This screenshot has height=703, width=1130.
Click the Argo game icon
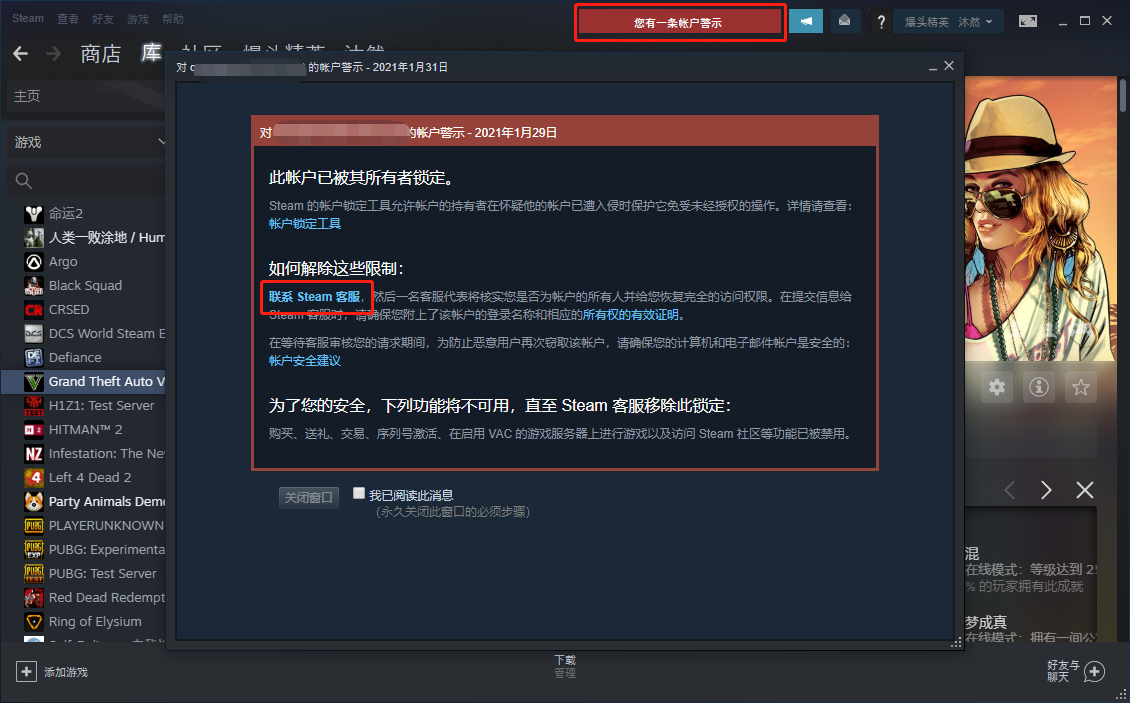(x=34, y=262)
